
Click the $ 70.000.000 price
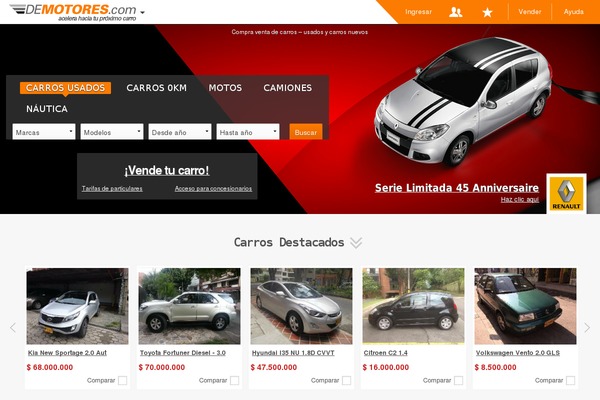click(162, 367)
